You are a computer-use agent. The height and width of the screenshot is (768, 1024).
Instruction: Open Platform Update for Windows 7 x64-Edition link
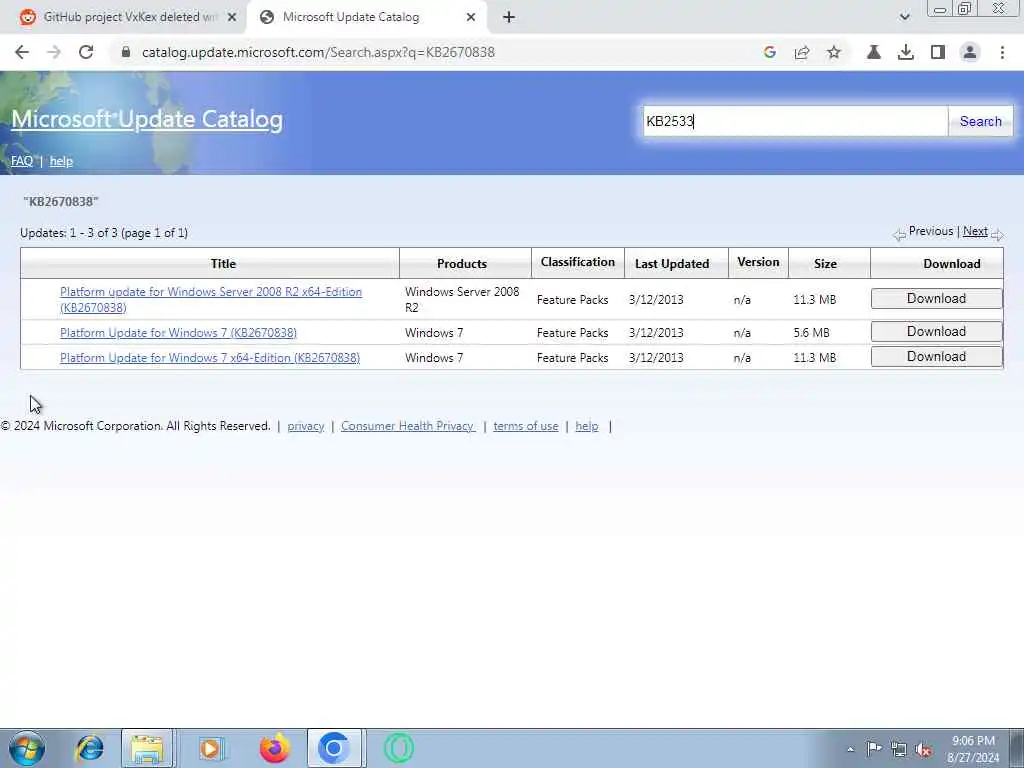click(x=210, y=358)
